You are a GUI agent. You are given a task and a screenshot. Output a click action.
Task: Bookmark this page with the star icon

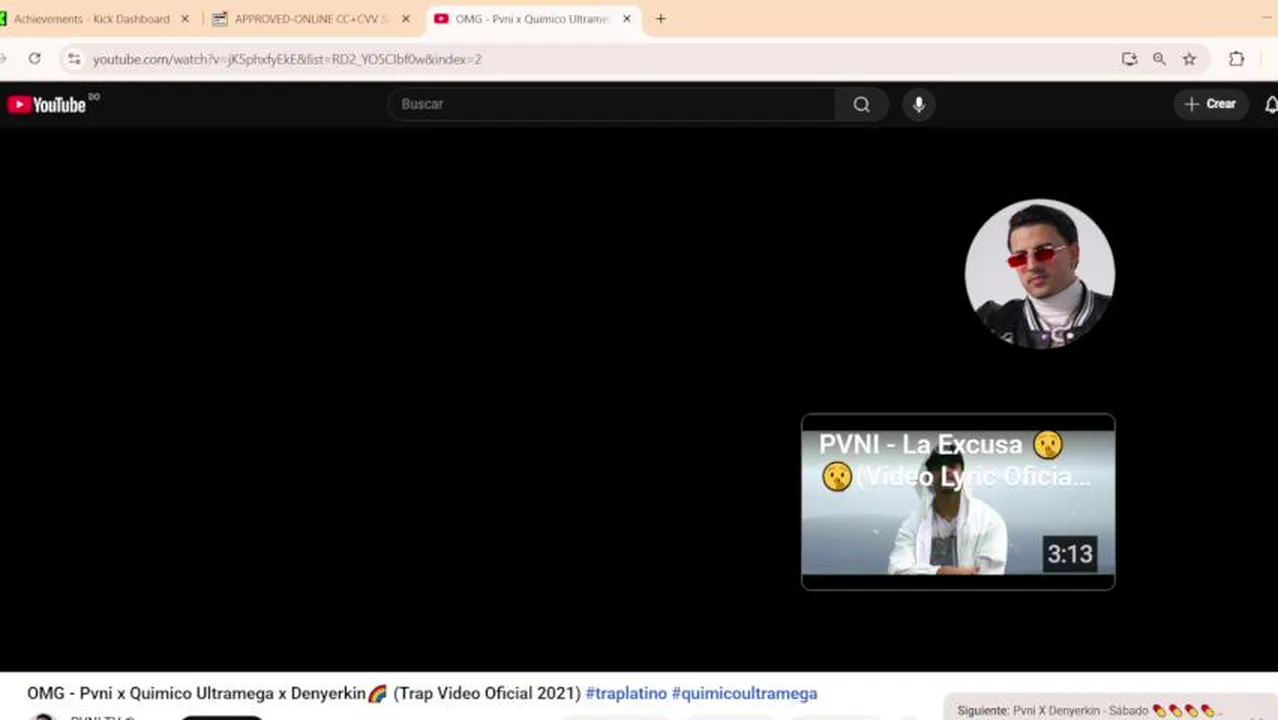(1189, 59)
